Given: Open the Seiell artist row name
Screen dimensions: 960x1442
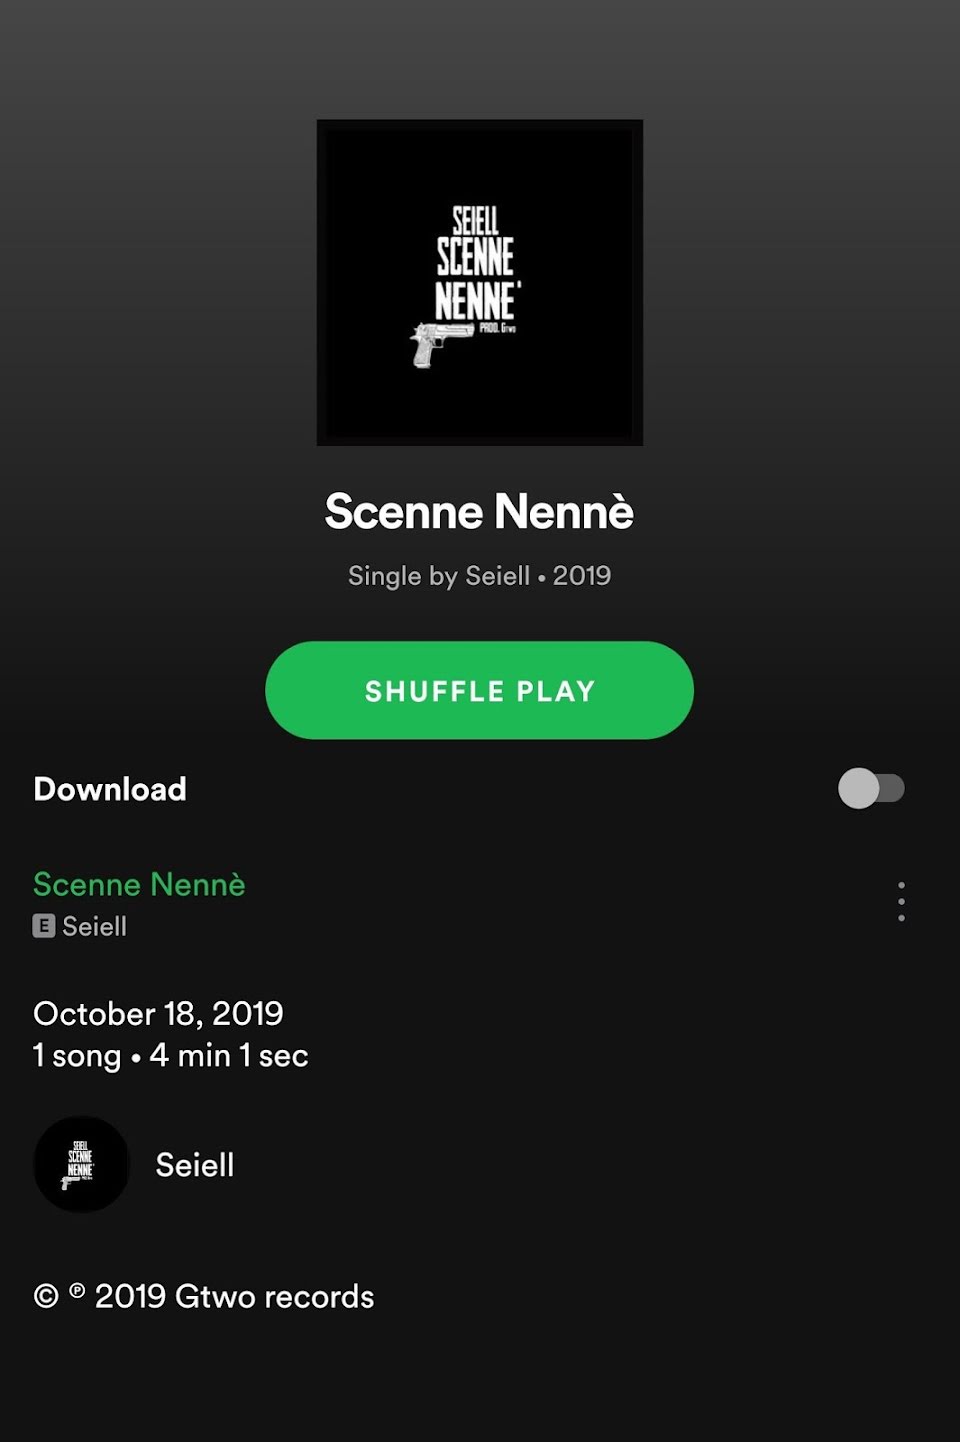Looking at the screenshot, I should pyautogui.click(x=195, y=1165).
